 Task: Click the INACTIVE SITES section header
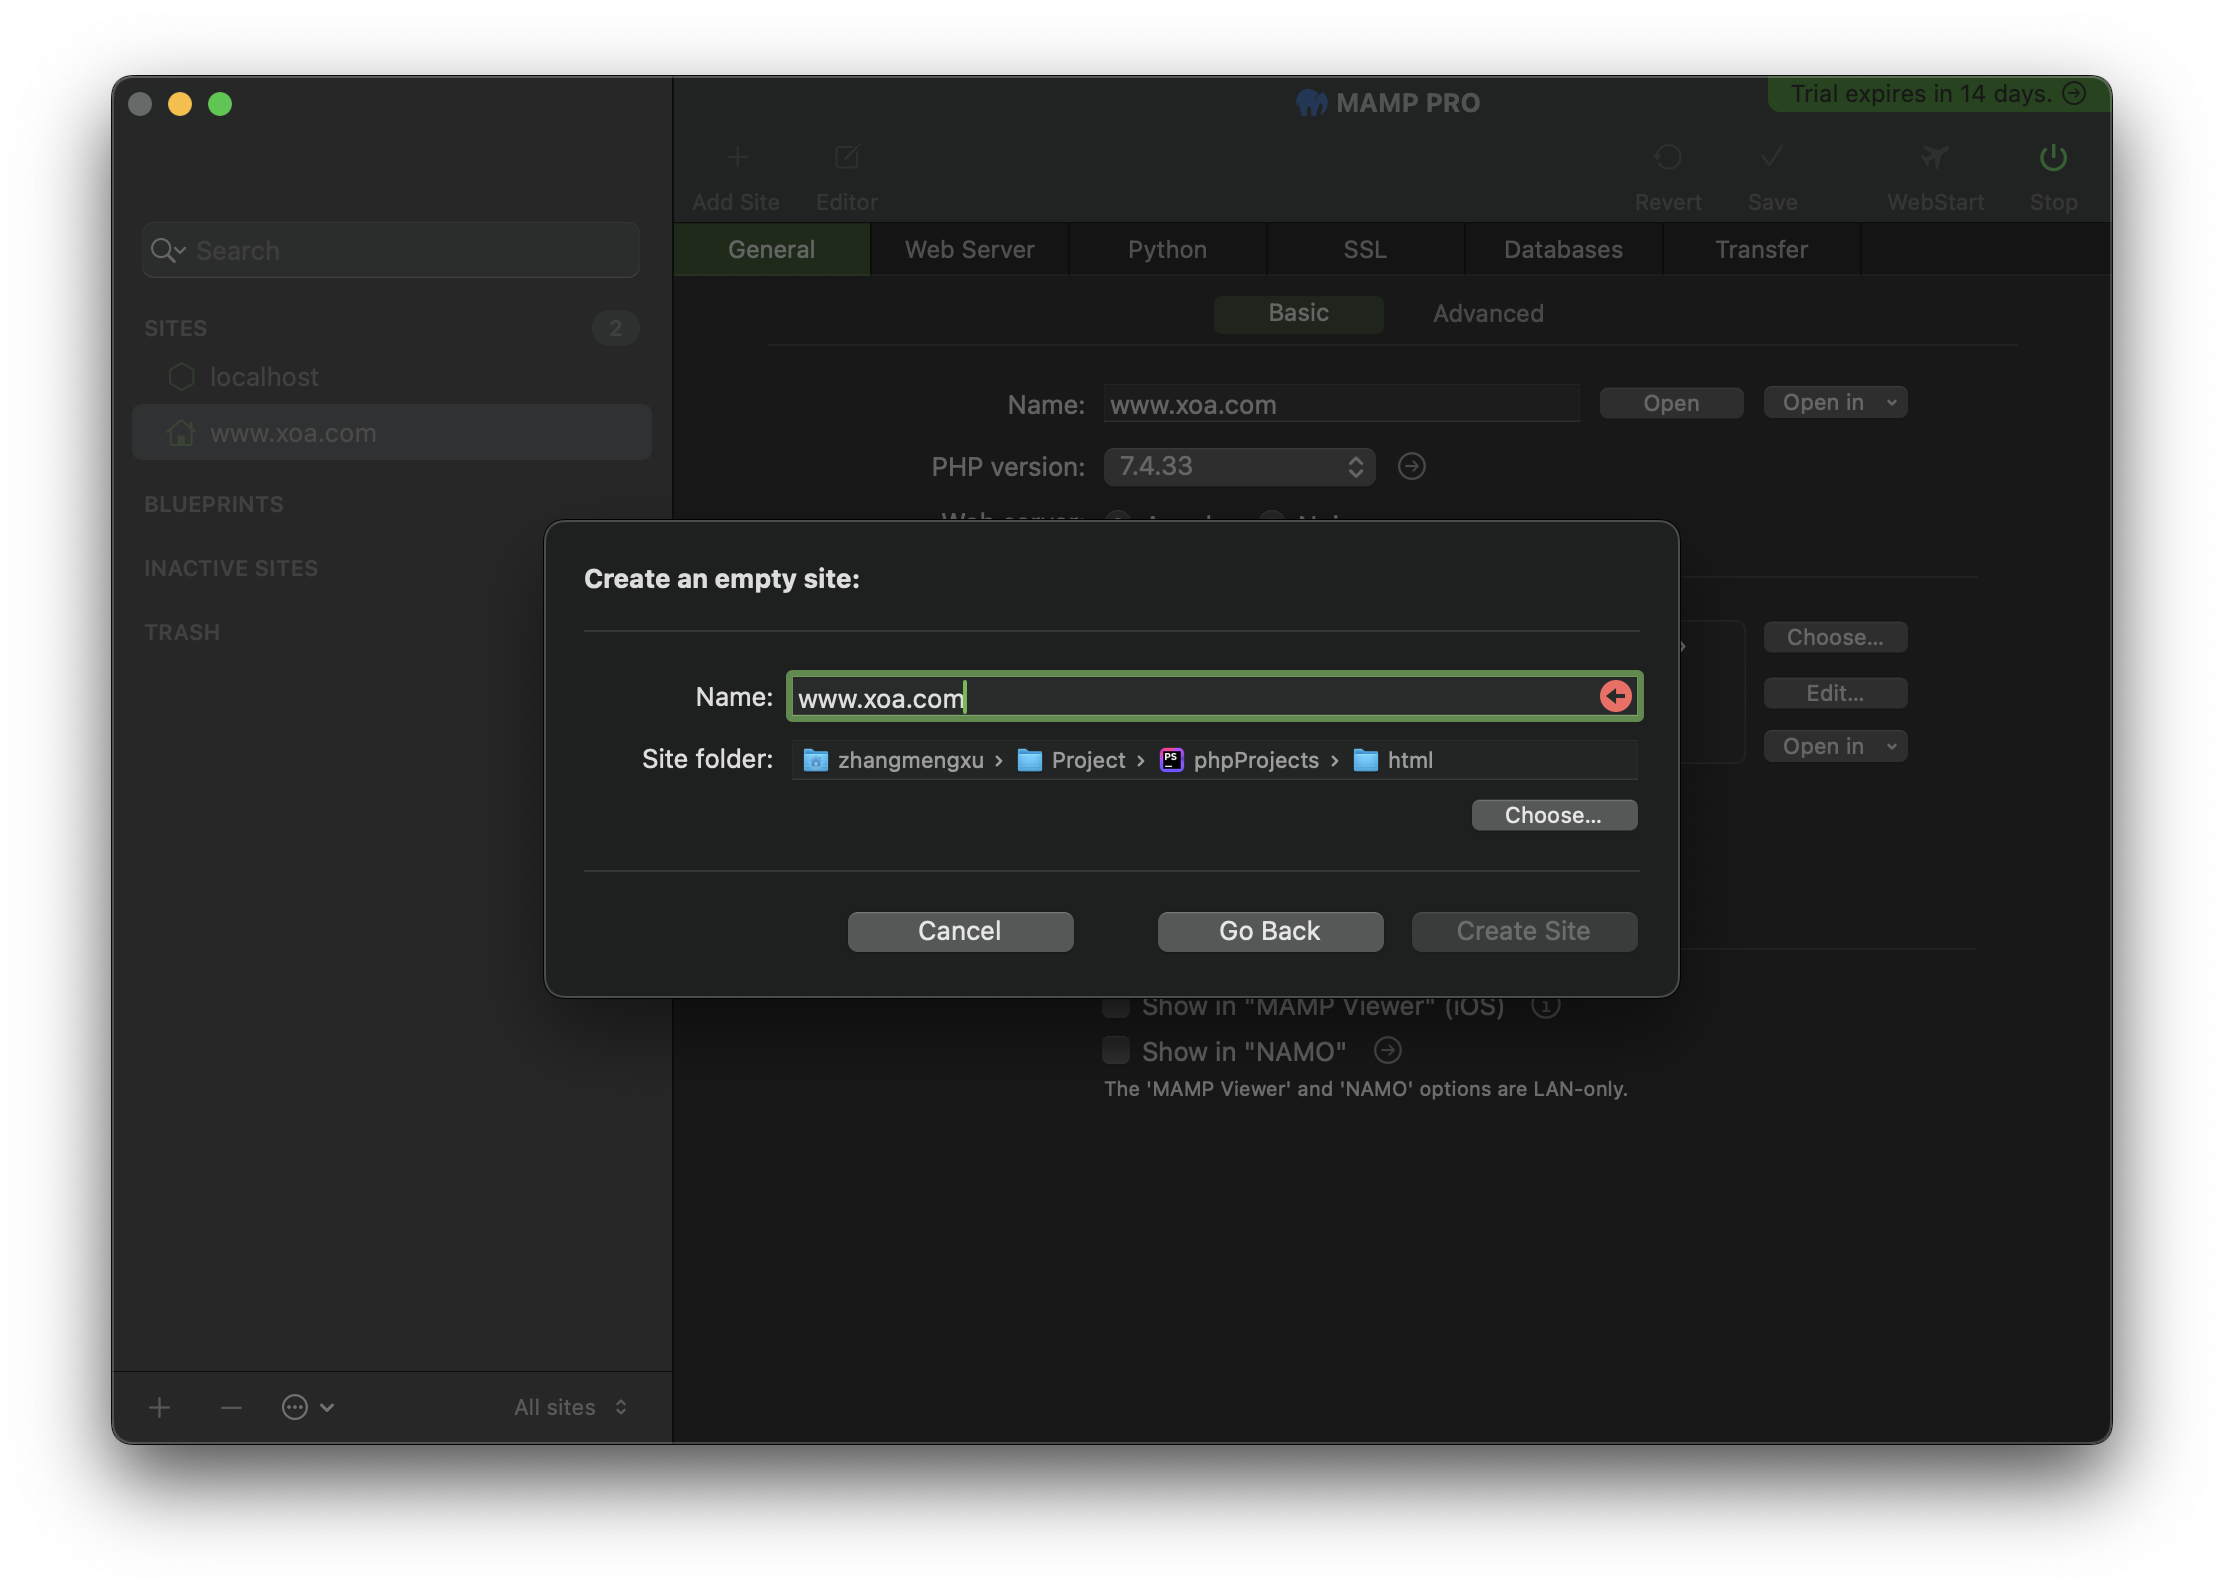point(231,568)
